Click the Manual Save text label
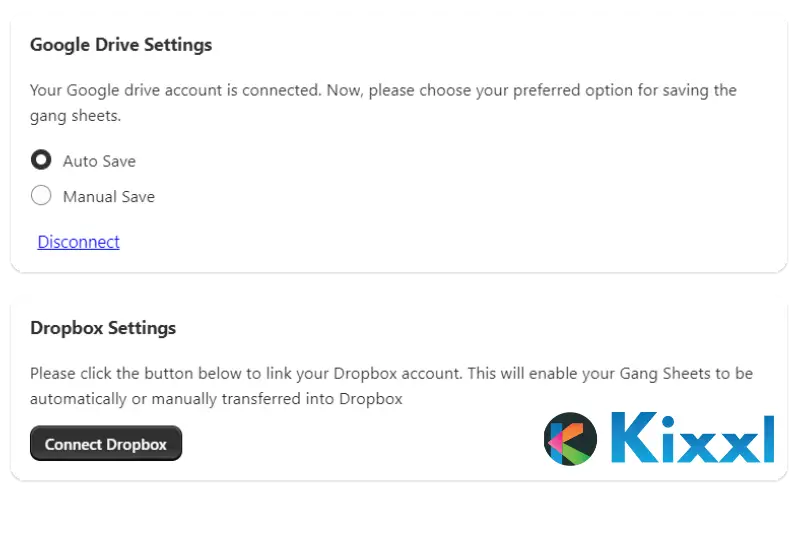799x545 pixels. pos(109,197)
